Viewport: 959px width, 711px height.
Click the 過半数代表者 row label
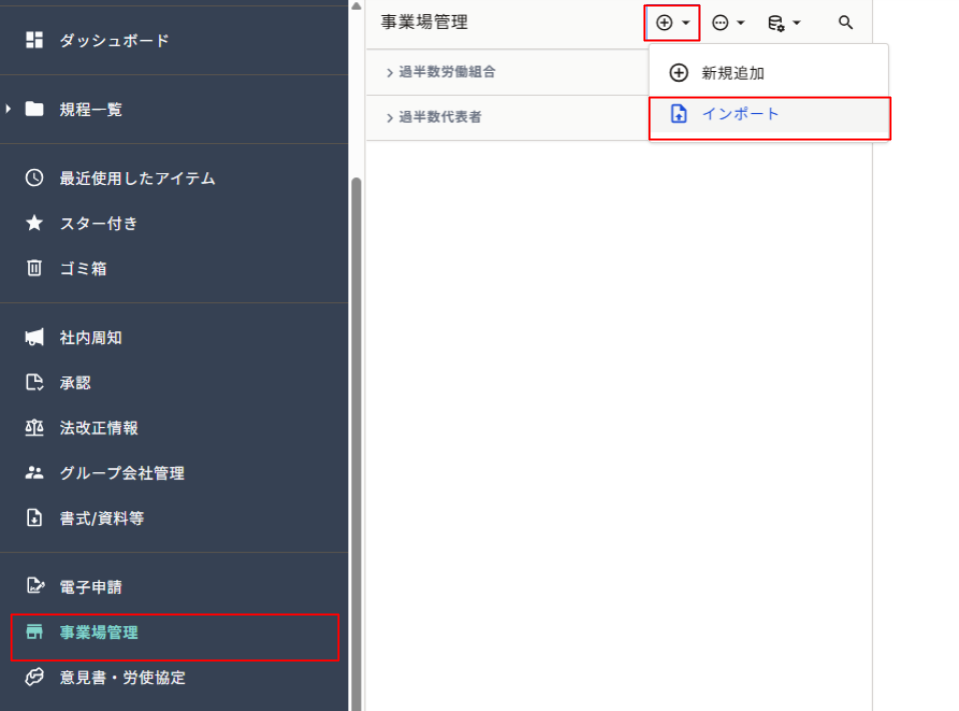[x=440, y=117]
